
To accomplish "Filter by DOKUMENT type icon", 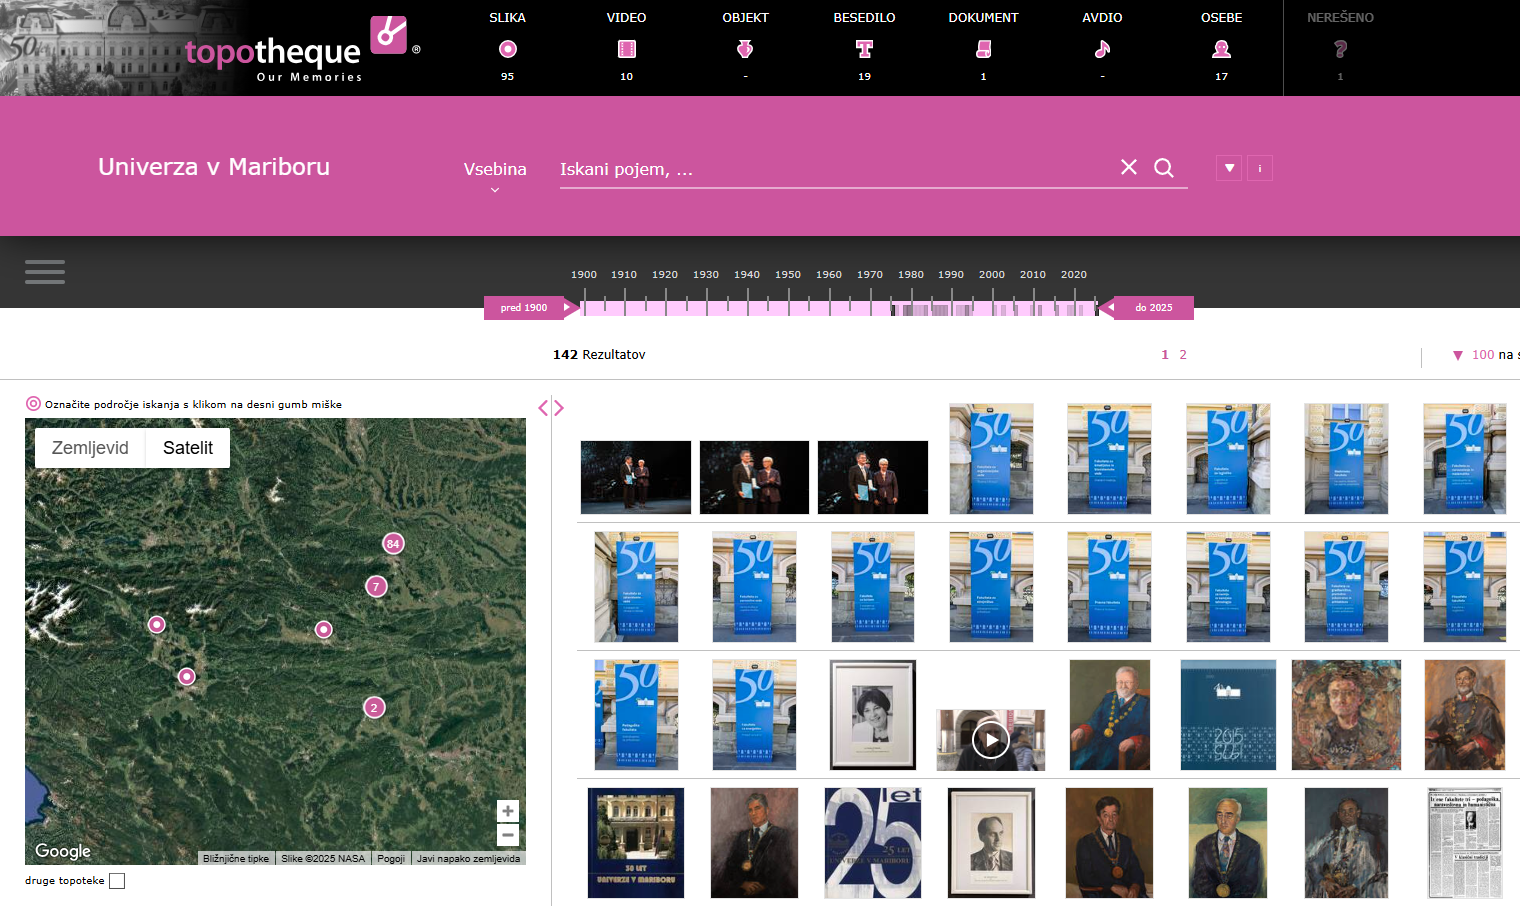I will tap(983, 49).
